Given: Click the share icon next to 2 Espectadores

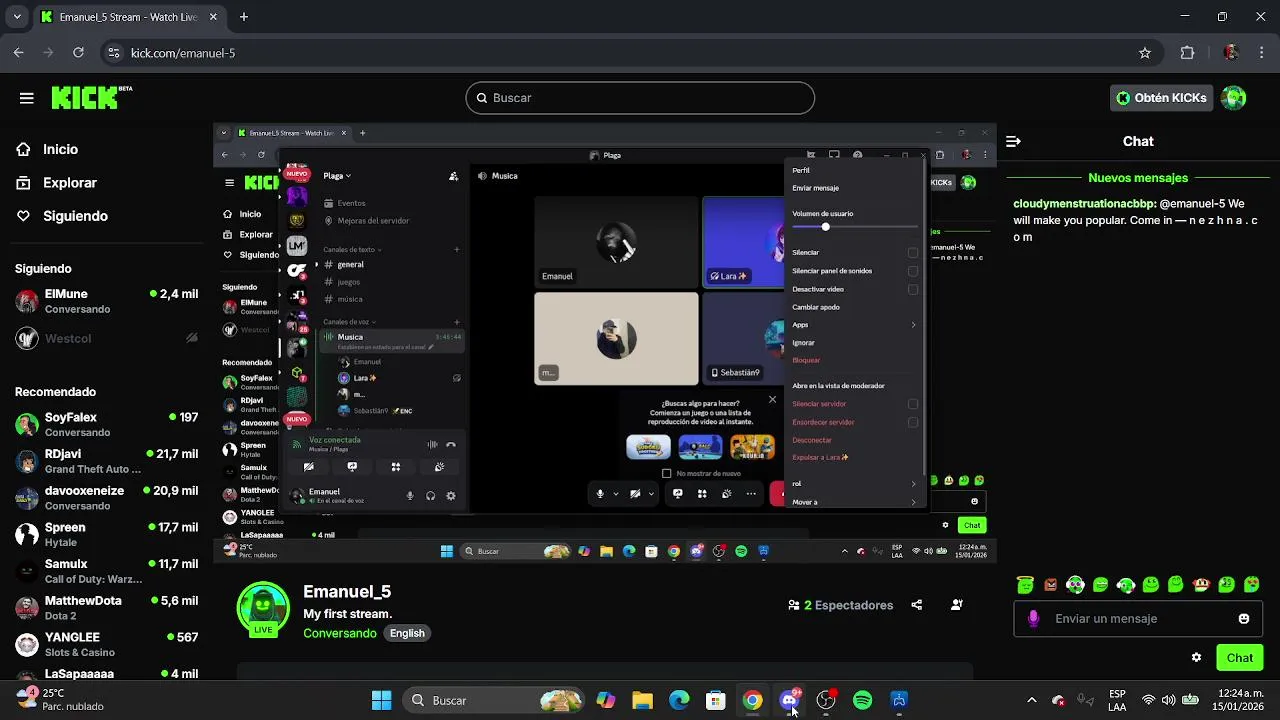Looking at the screenshot, I should (917, 605).
